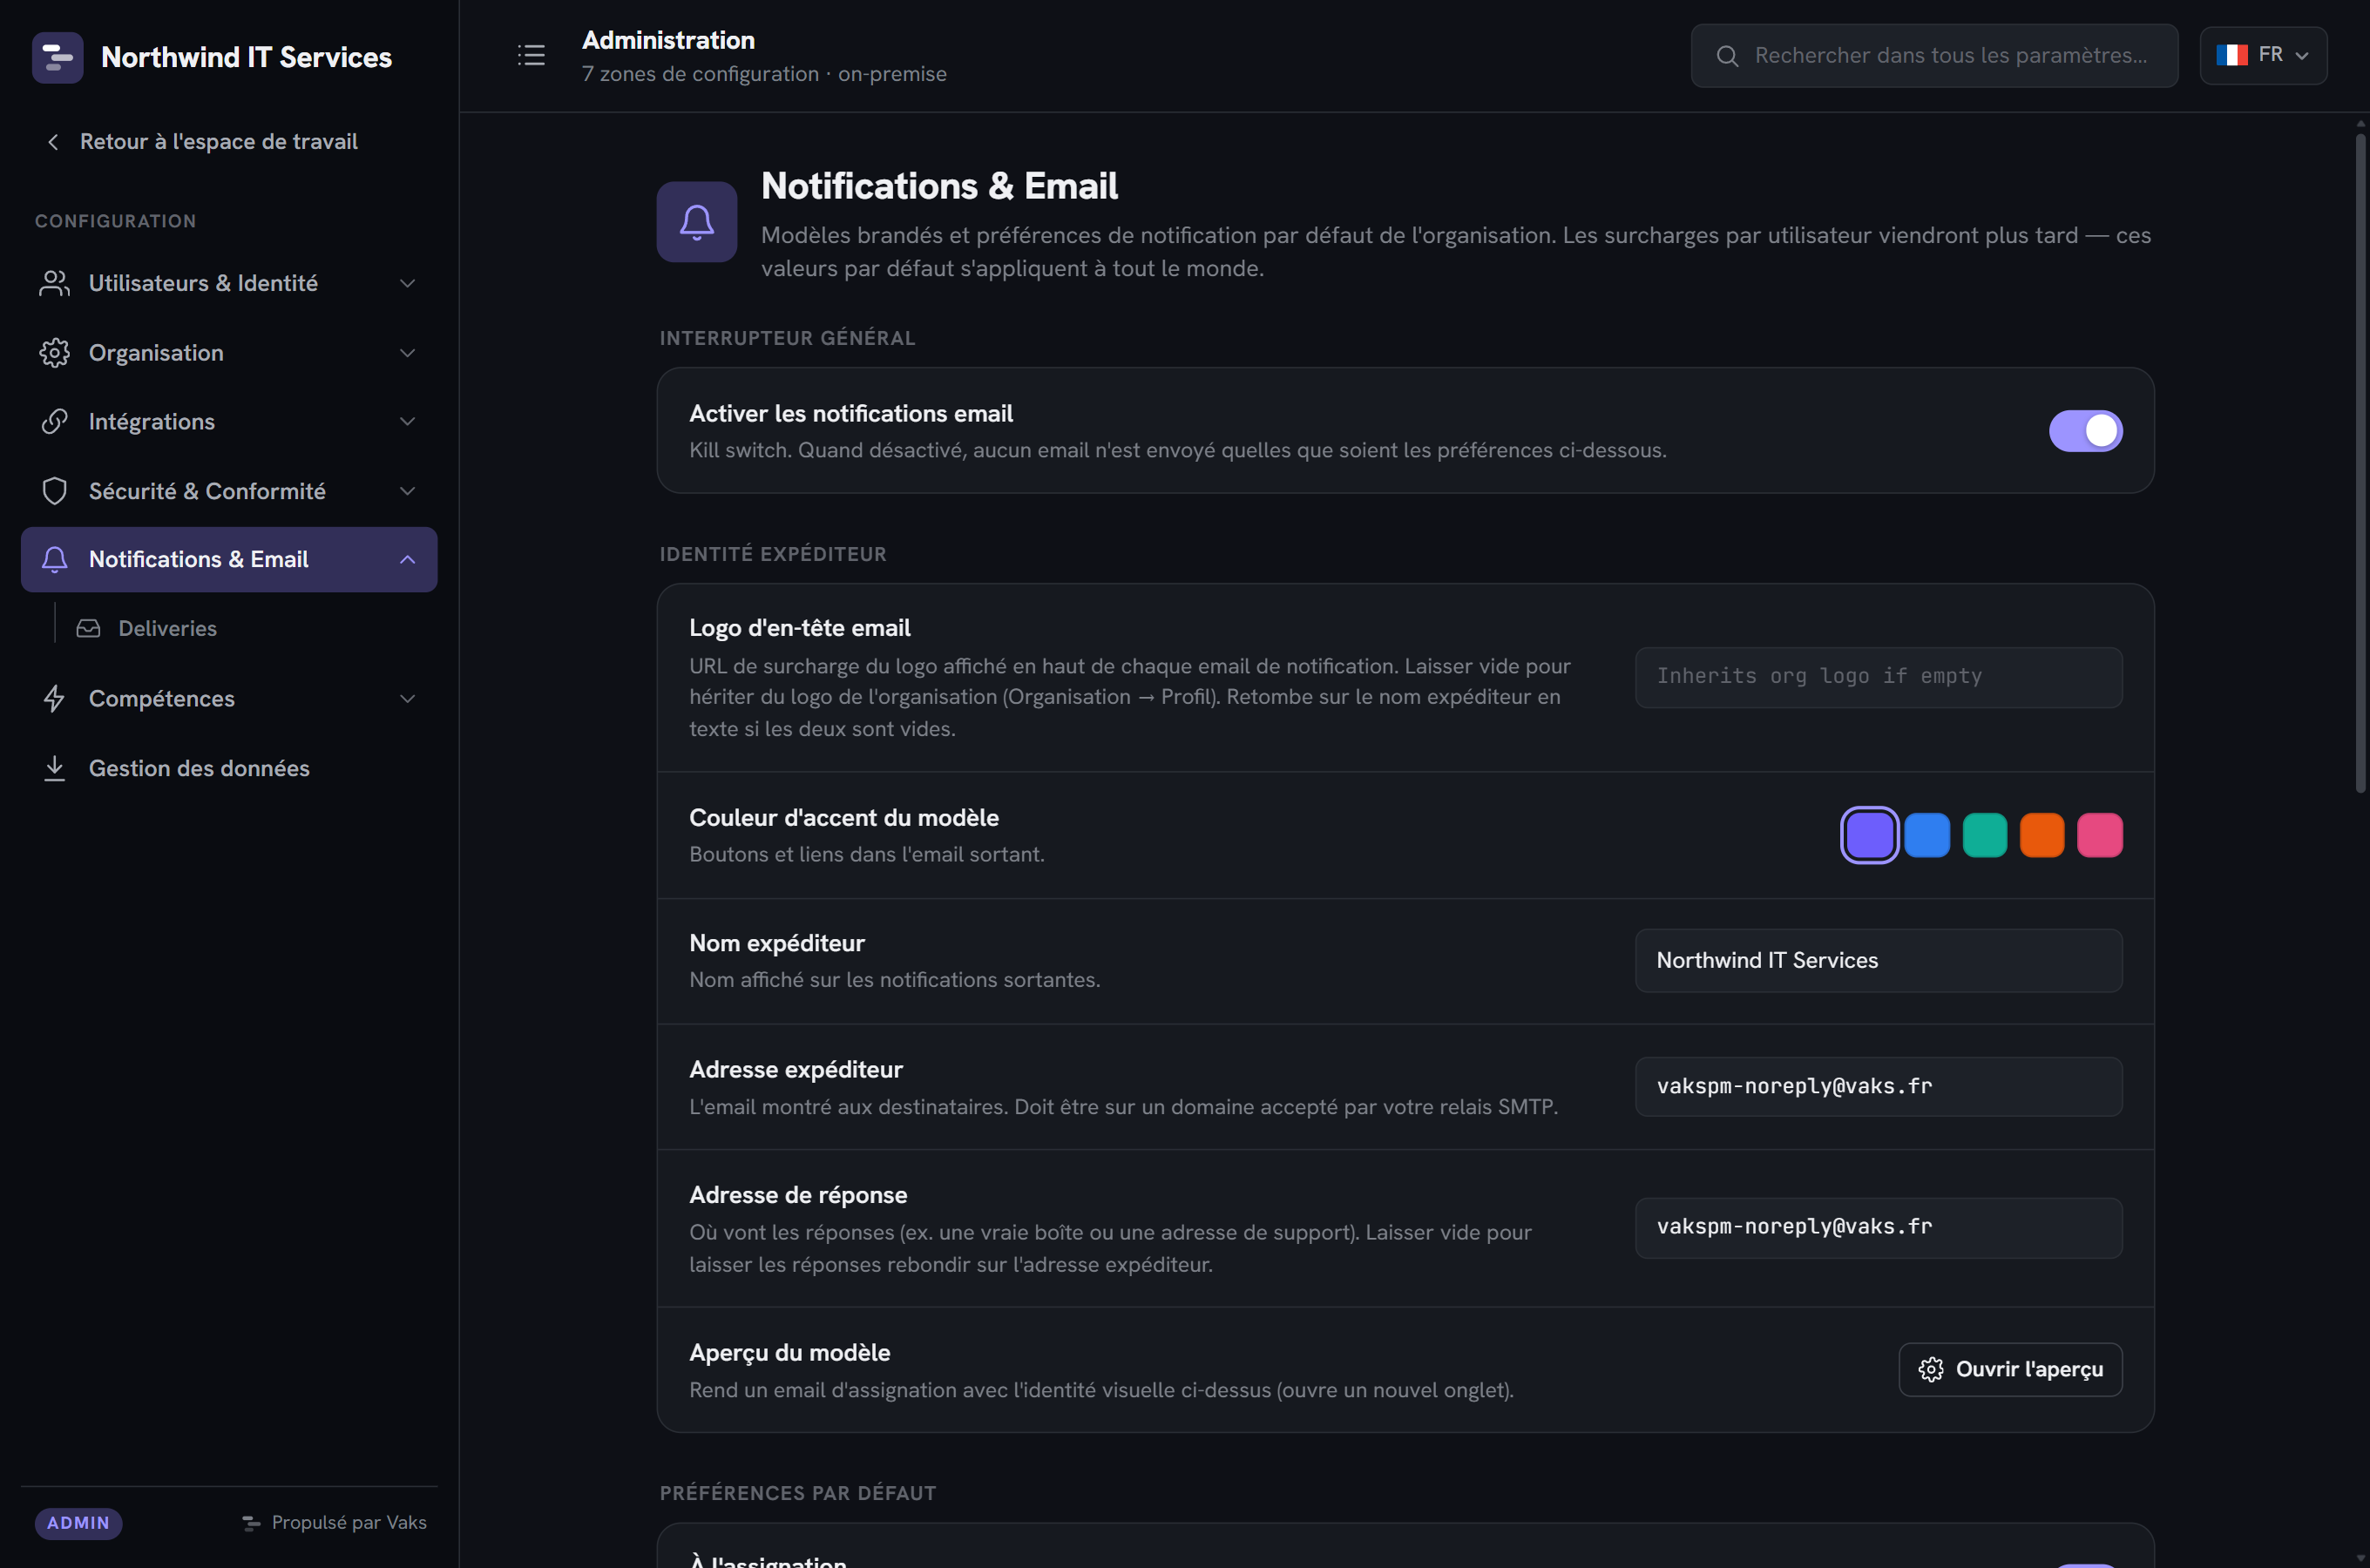This screenshot has width=2370, height=1568.
Task: Select Notifications & Email in sidebar
Action: (229, 560)
